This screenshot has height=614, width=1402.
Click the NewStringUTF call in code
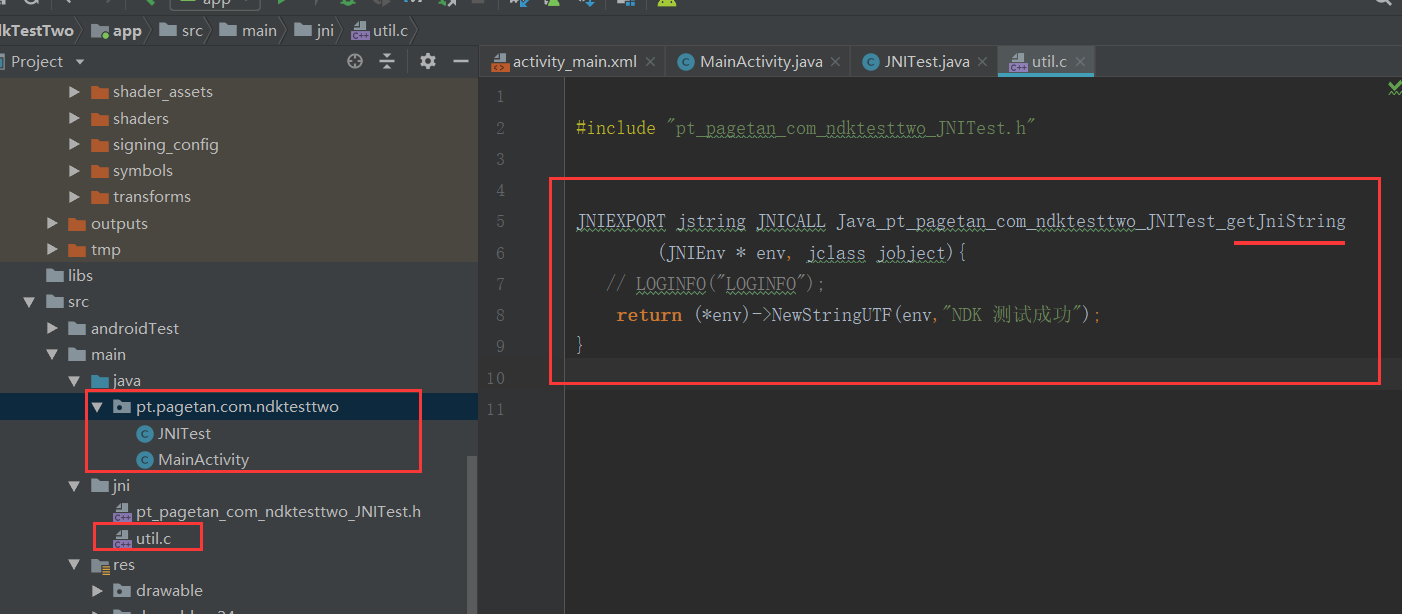[x=831, y=315]
